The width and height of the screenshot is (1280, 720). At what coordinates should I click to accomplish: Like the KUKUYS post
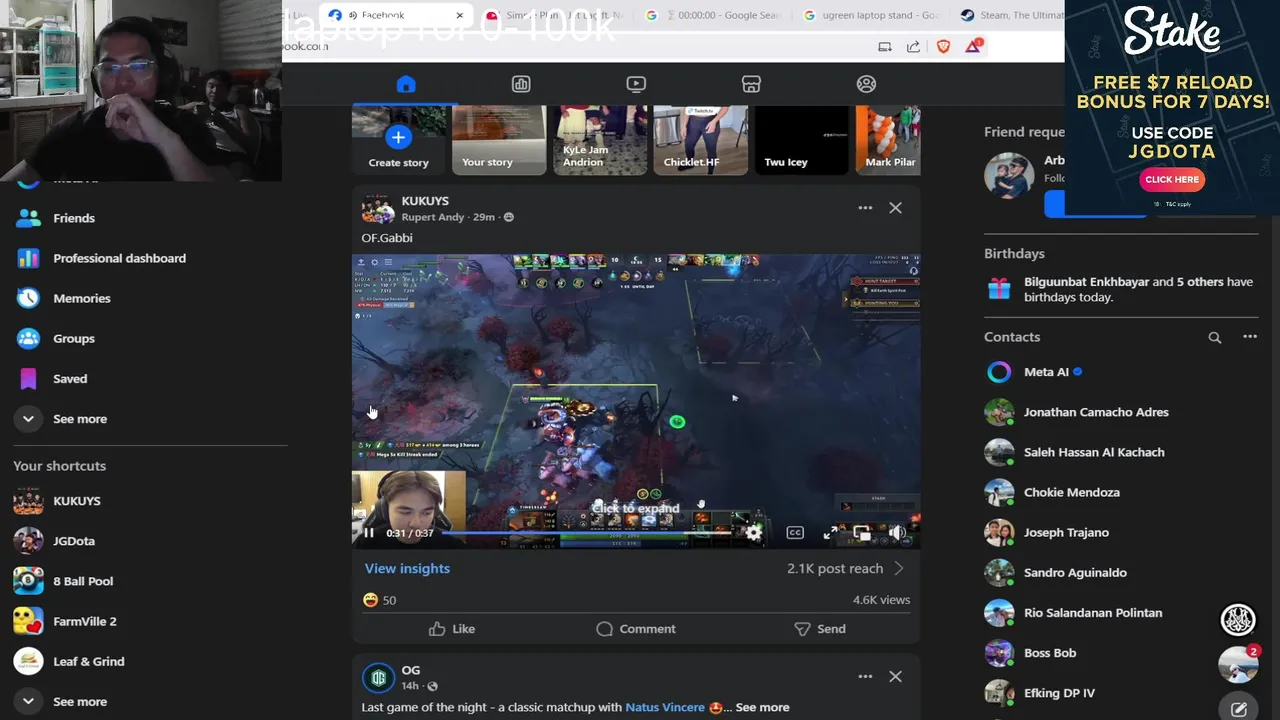coord(451,629)
